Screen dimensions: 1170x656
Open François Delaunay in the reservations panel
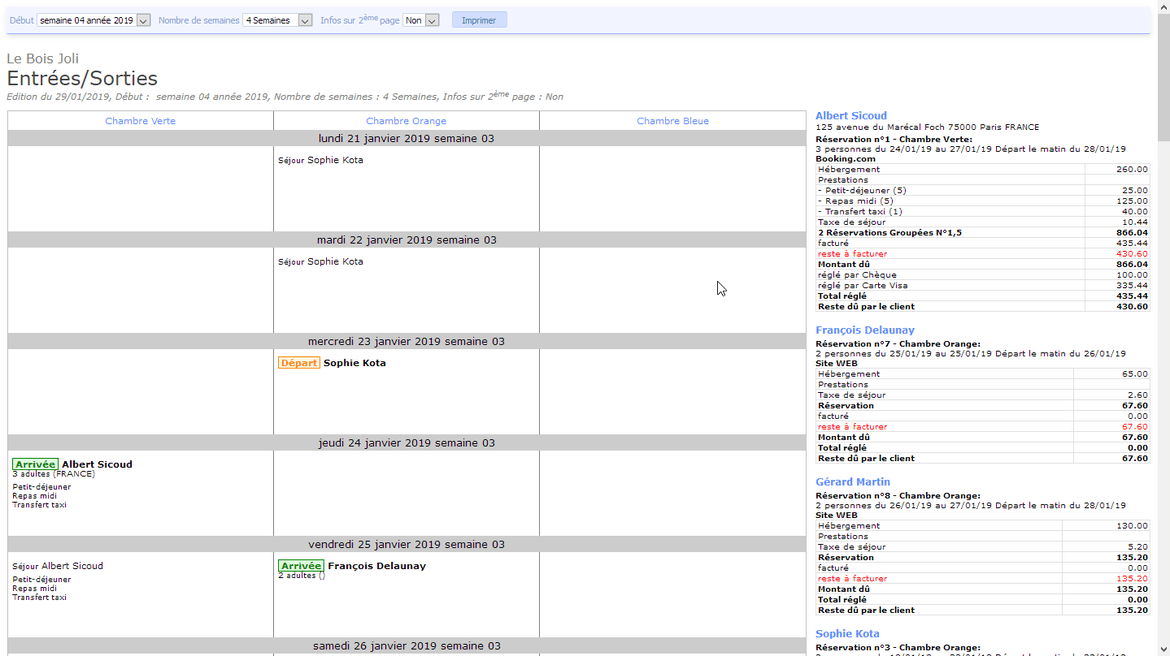(x=865, y=330)
